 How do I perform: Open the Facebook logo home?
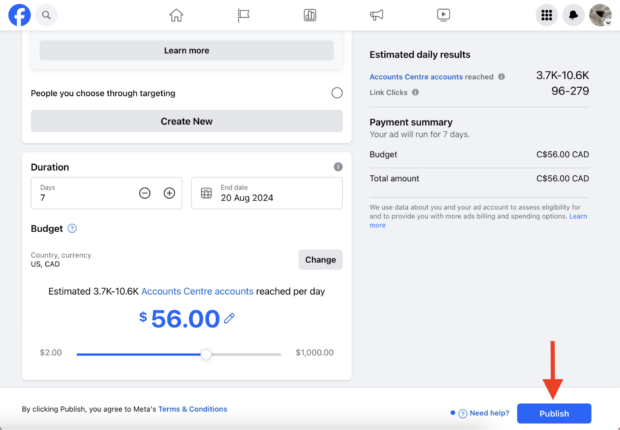pyautogui.click(x=19, y=15)
